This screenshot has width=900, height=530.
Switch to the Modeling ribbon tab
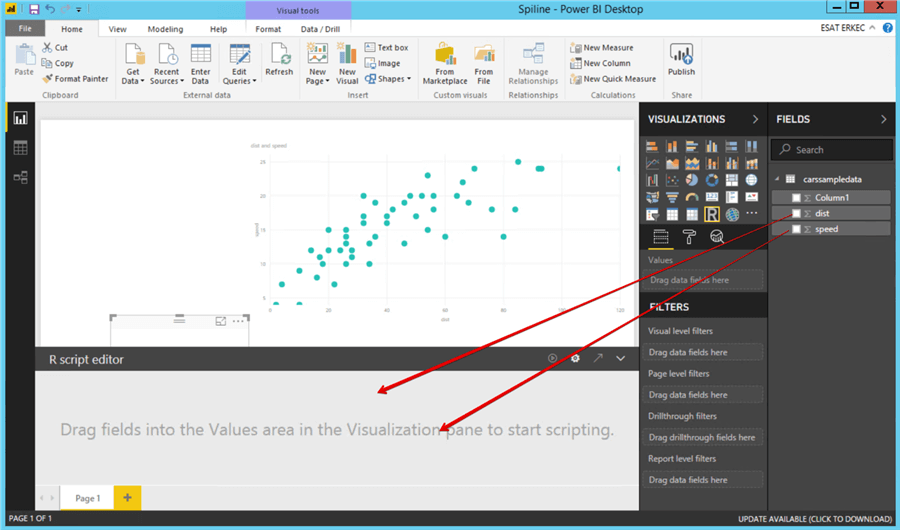165,29
